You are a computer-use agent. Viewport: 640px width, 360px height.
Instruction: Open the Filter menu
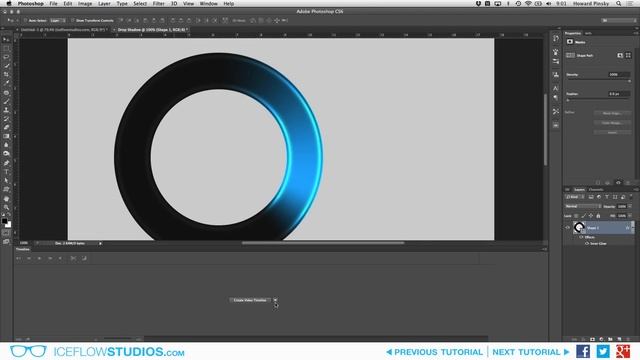(158, 3)
